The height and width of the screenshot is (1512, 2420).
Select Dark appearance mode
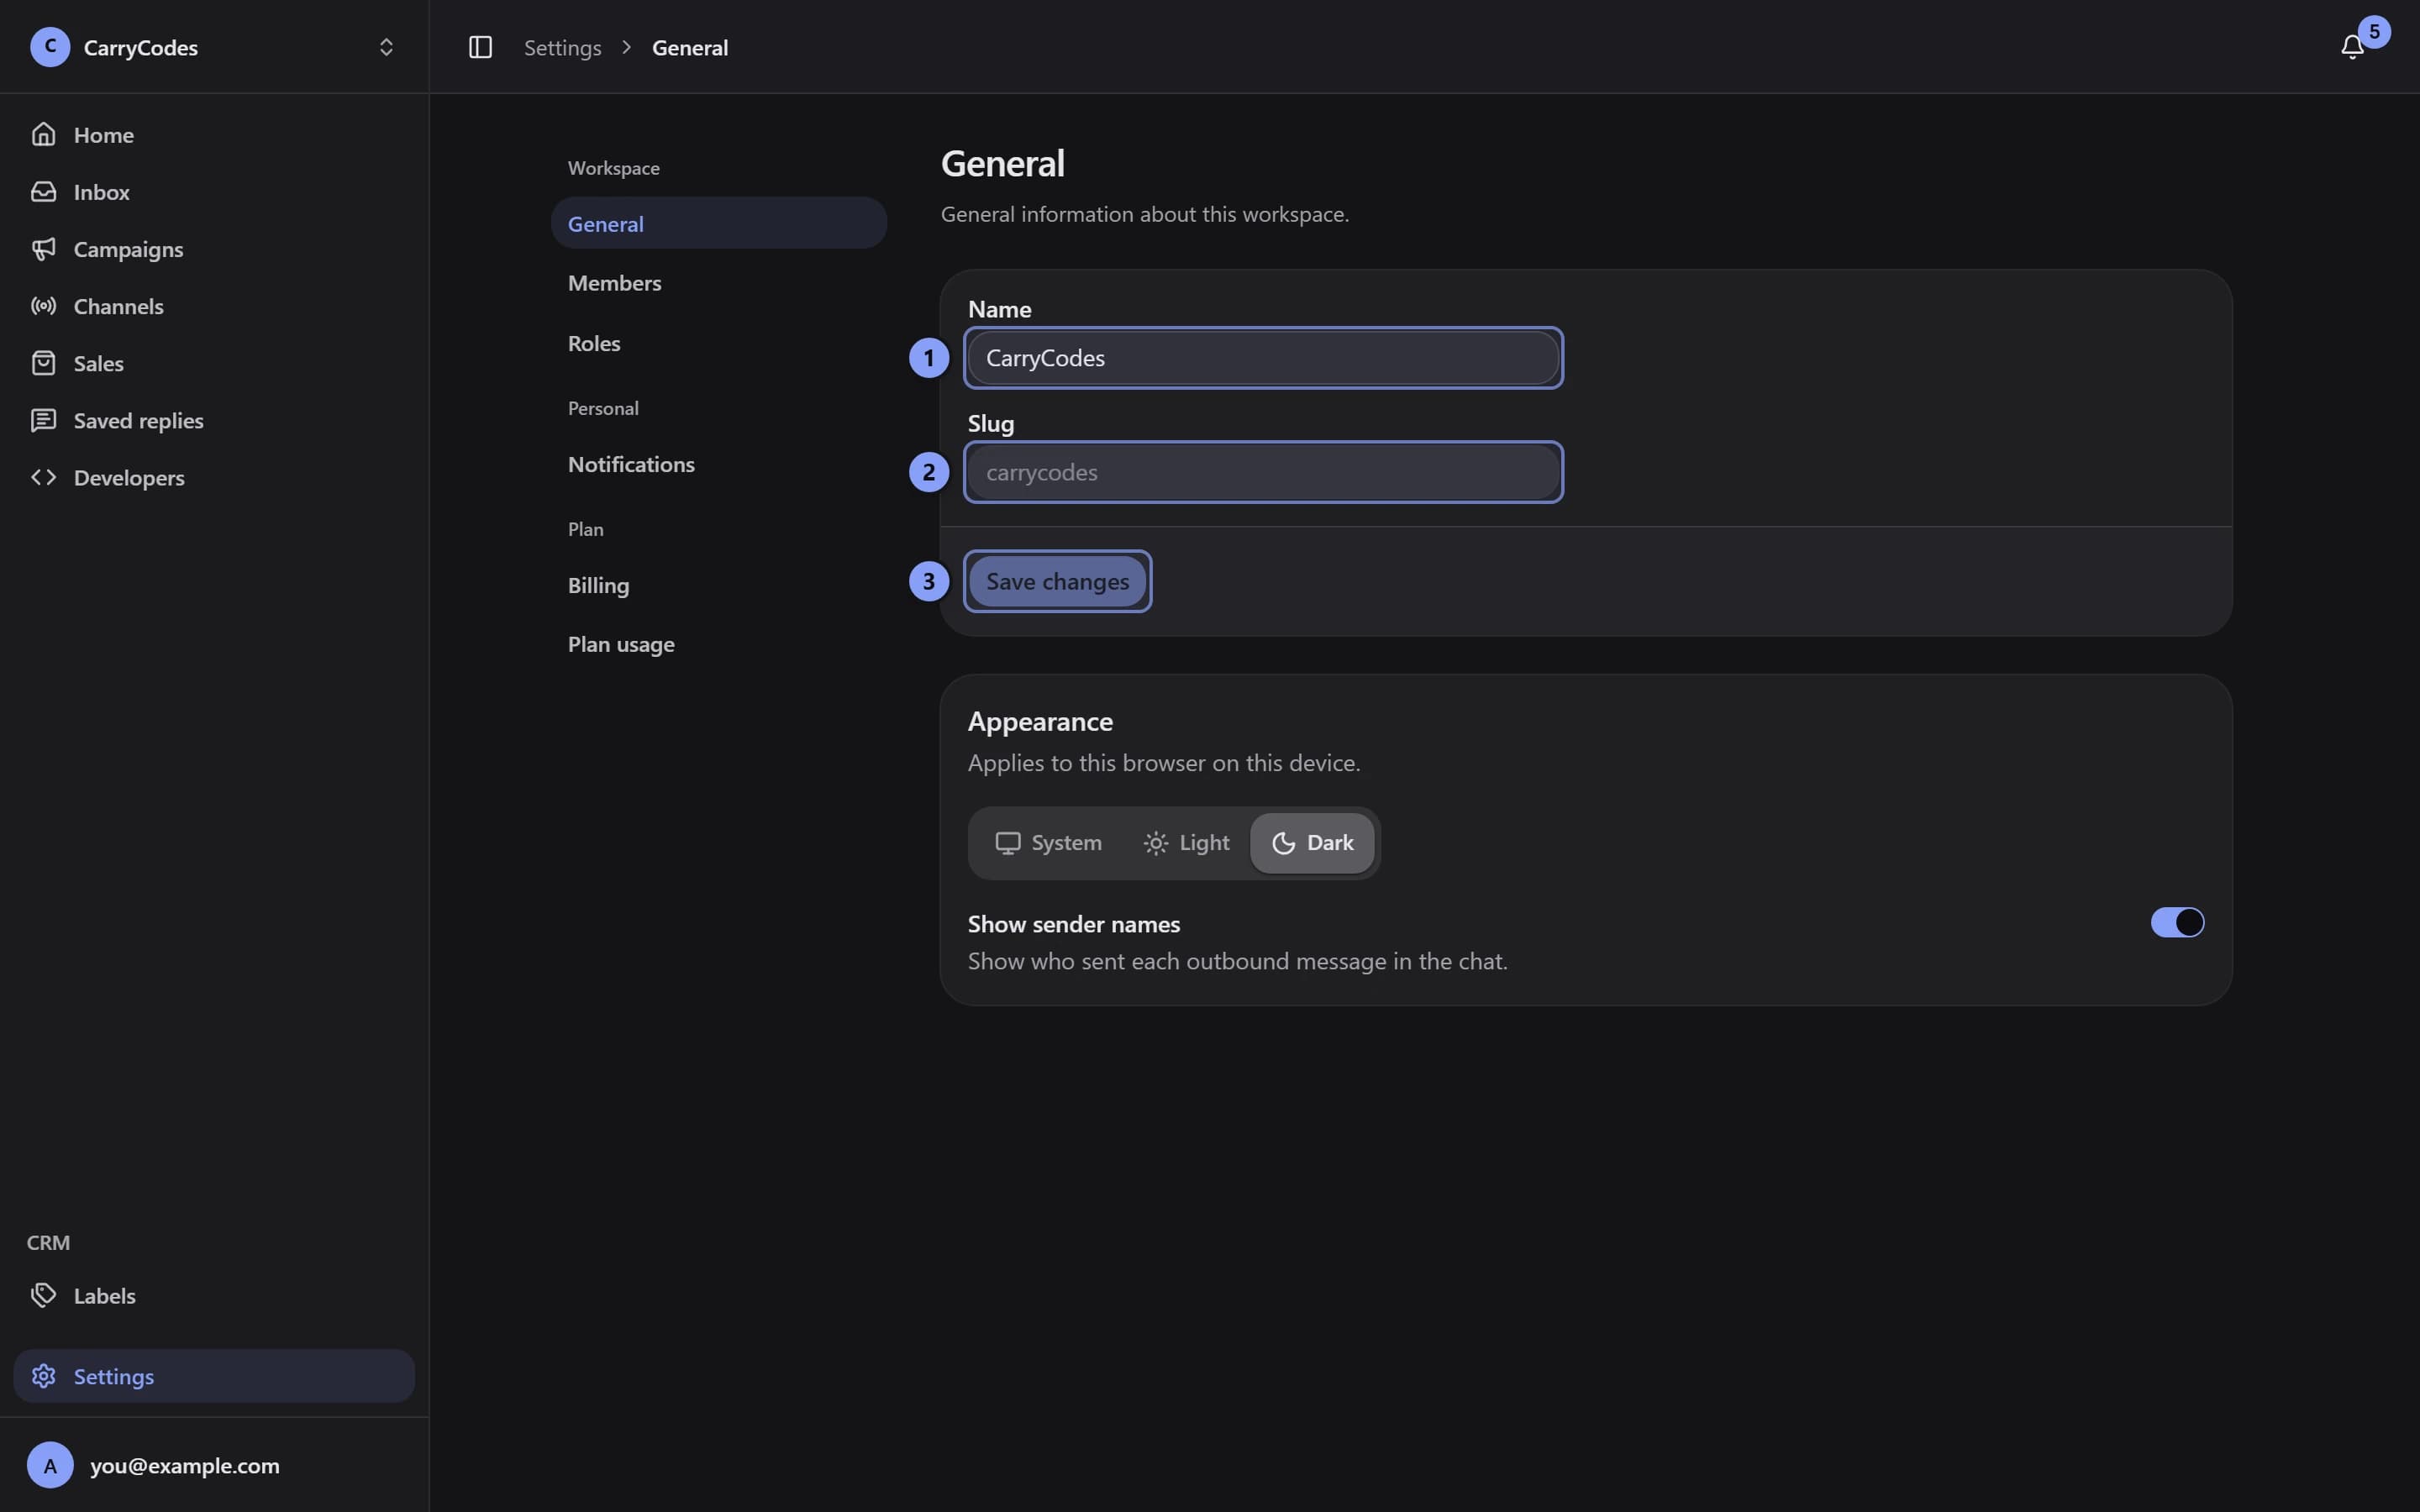coord(1312,843)
